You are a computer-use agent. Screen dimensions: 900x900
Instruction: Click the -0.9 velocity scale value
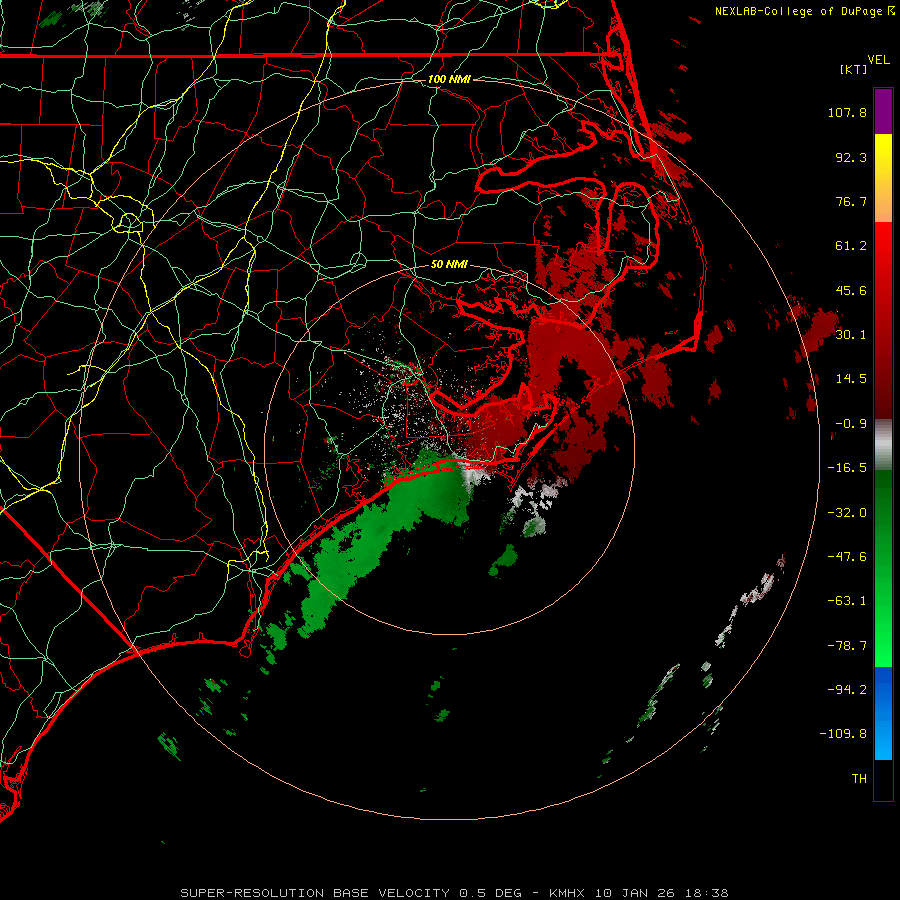click(x=851, y=424)
